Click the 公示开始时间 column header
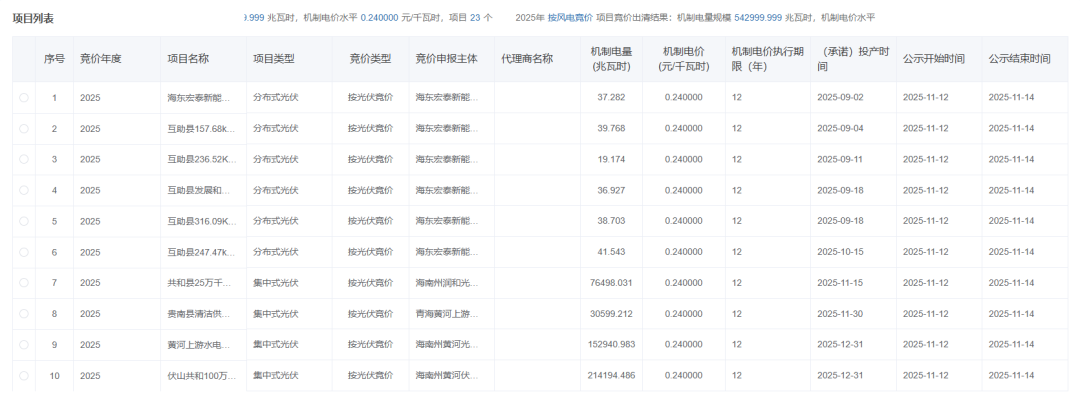This screenshot has height=401, width=1080. [x=933, y=59]
